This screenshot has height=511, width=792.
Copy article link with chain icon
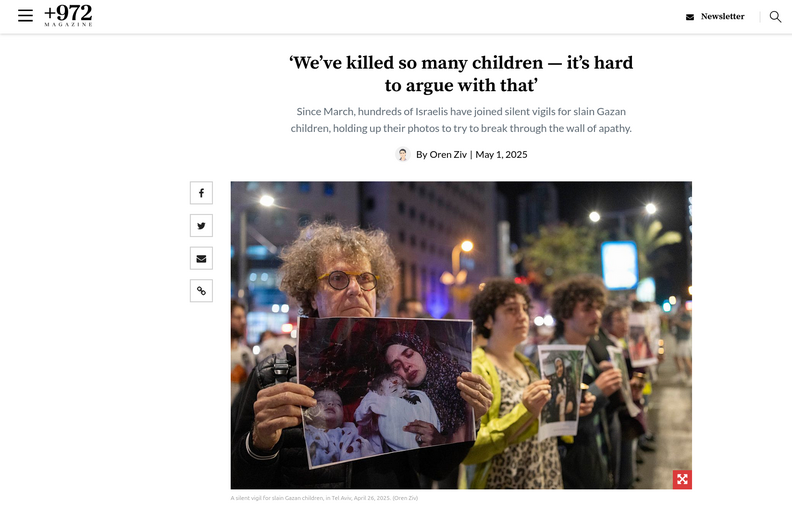pyautogui.click(x=201, y=291)
